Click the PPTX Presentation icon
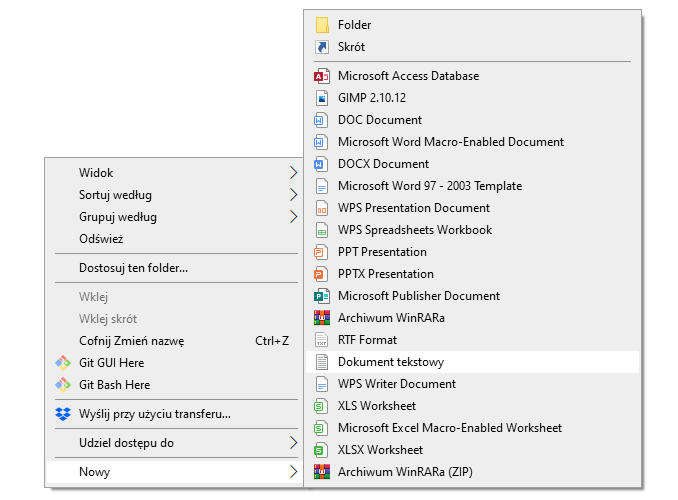 tap(321, 274)
